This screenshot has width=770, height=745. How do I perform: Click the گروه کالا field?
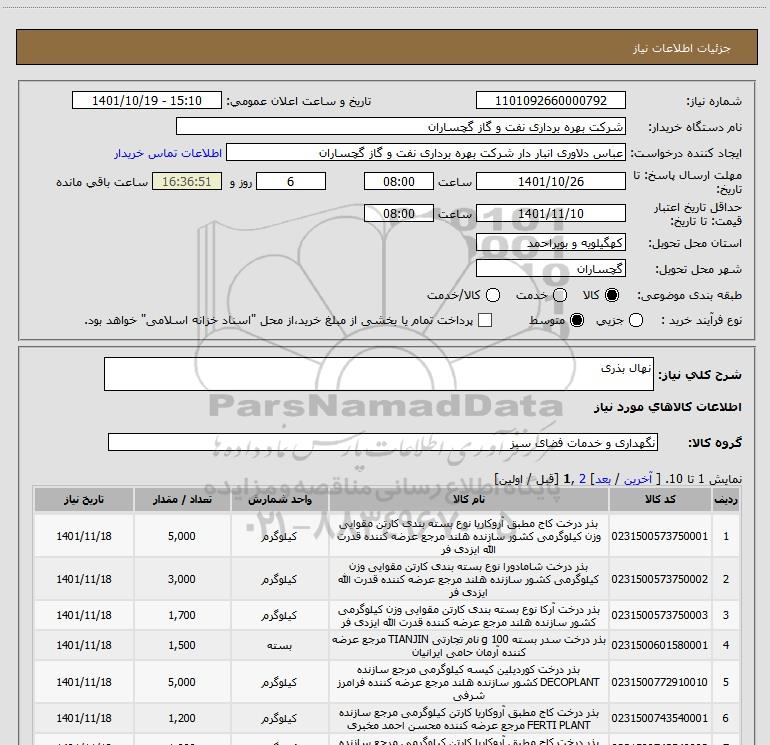[383, 442]
